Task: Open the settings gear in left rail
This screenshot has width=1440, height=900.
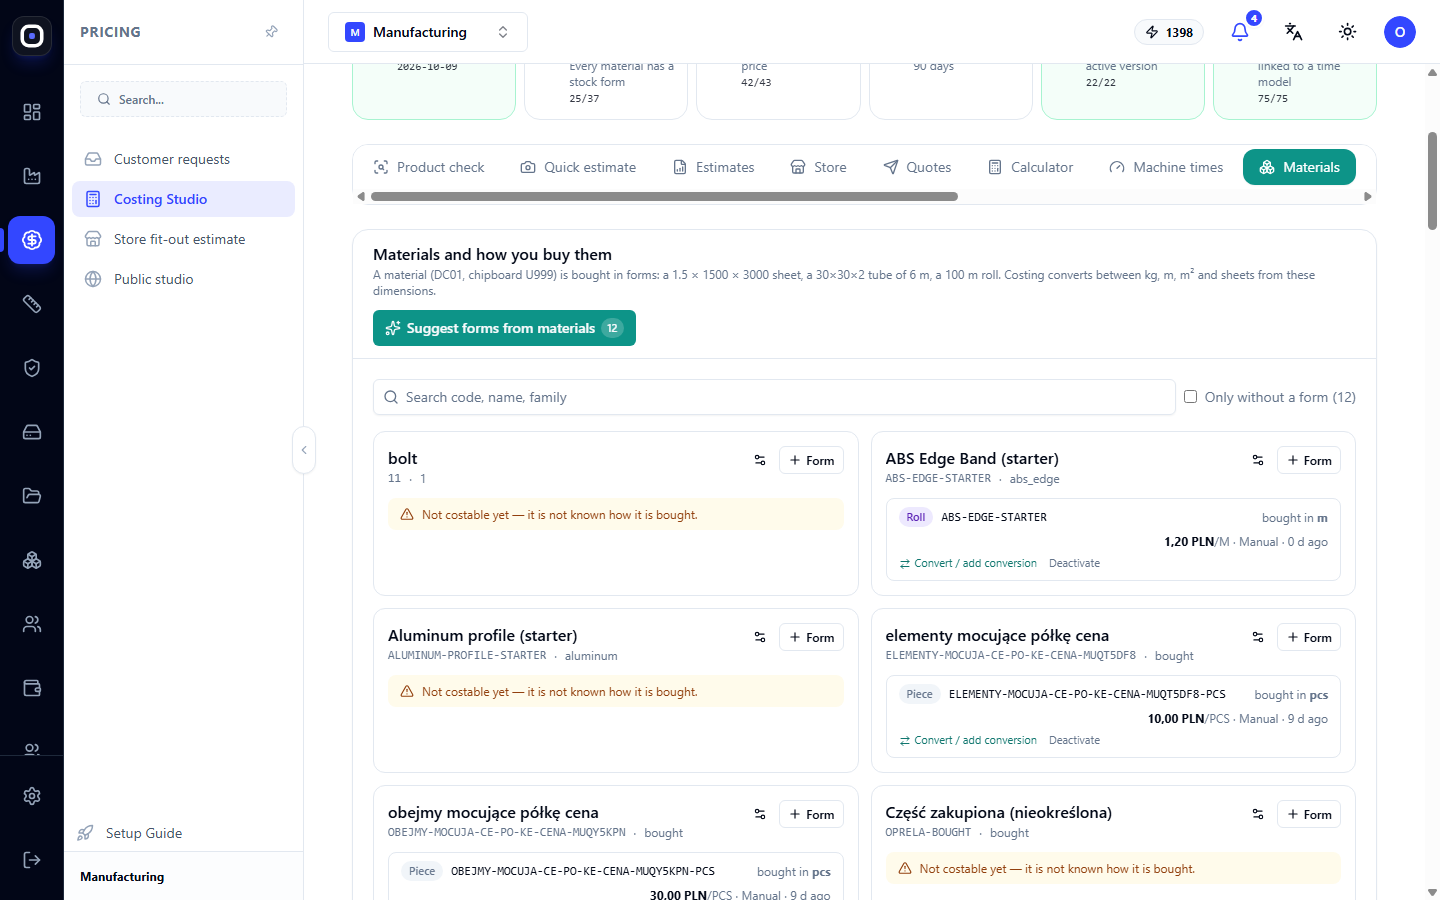Action: pyautogui.click(x=32, y=796)
